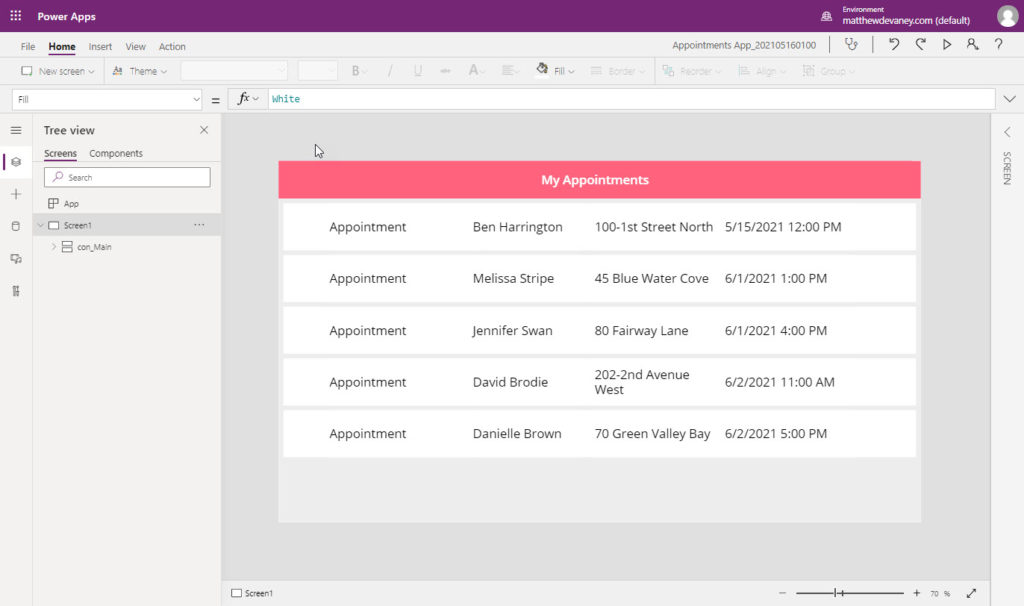Open the Insert menu

point(99,45)
